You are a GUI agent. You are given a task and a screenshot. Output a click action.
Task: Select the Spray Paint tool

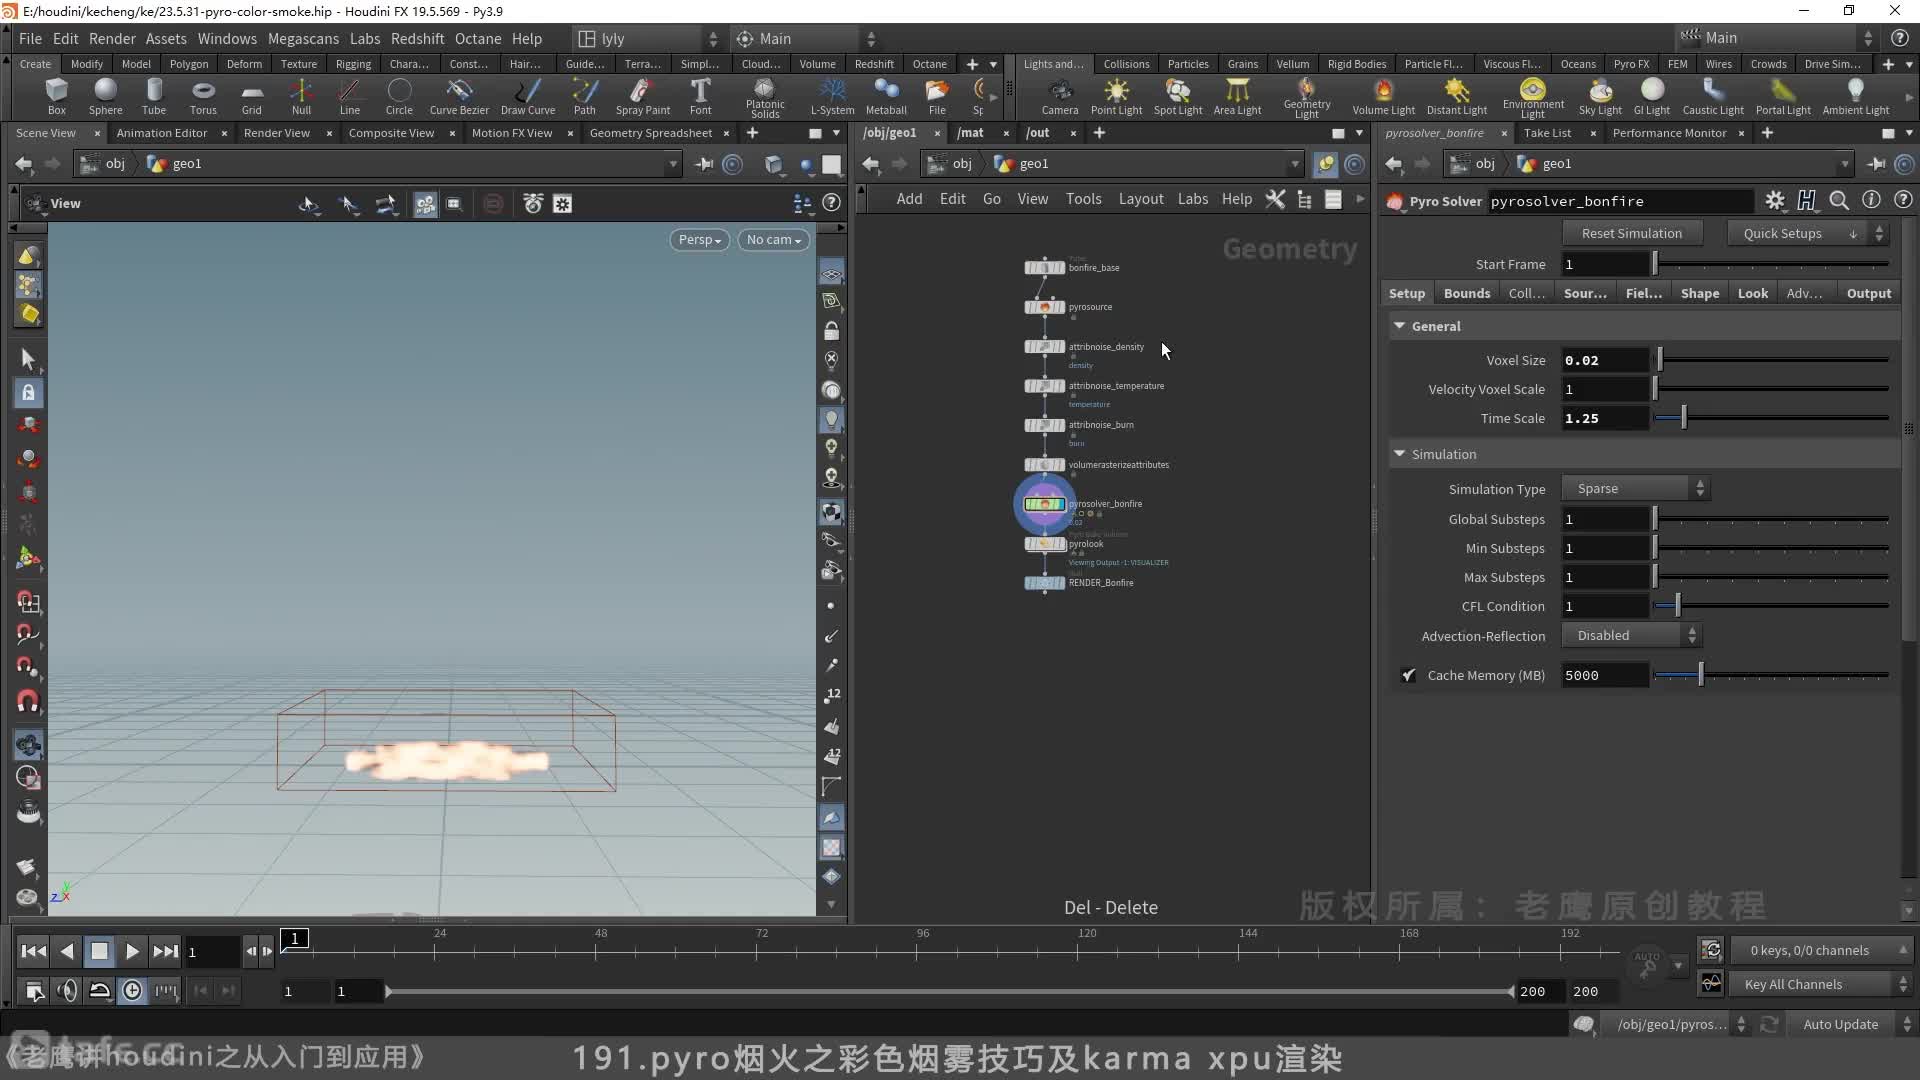point(643,97)
